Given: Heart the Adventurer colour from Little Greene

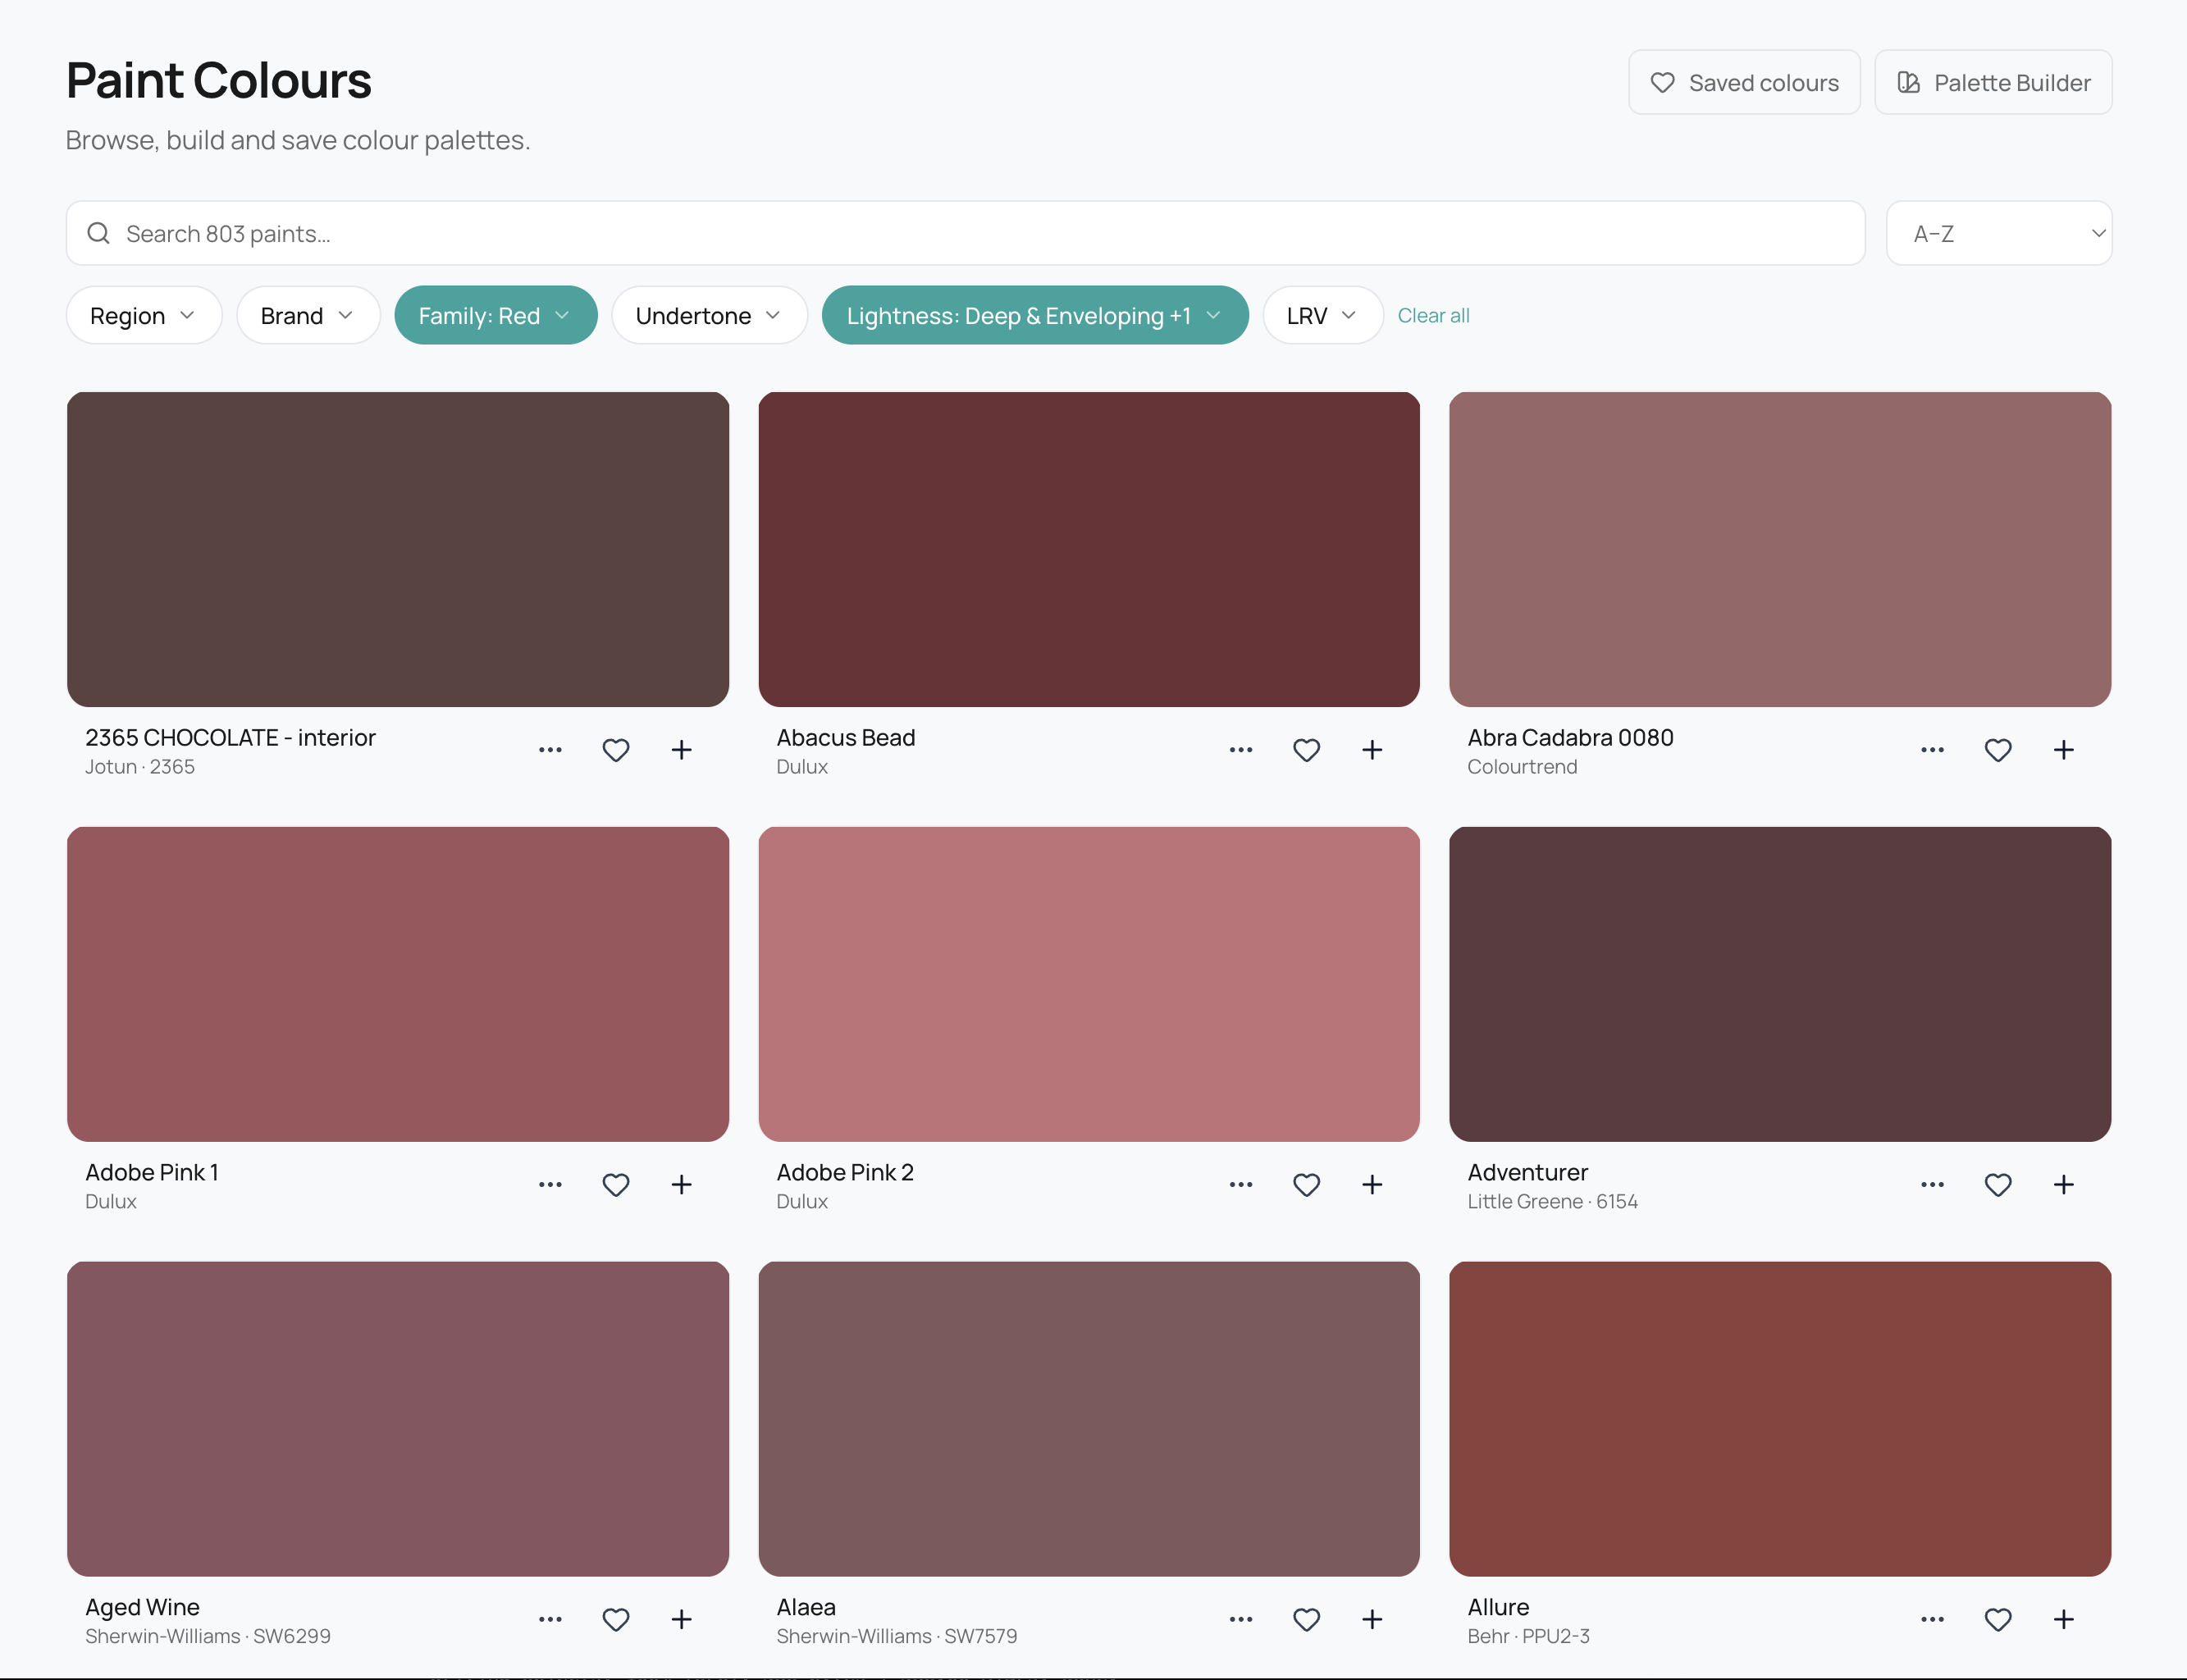Looking at the screenshot, I should coord(1998,1184).
